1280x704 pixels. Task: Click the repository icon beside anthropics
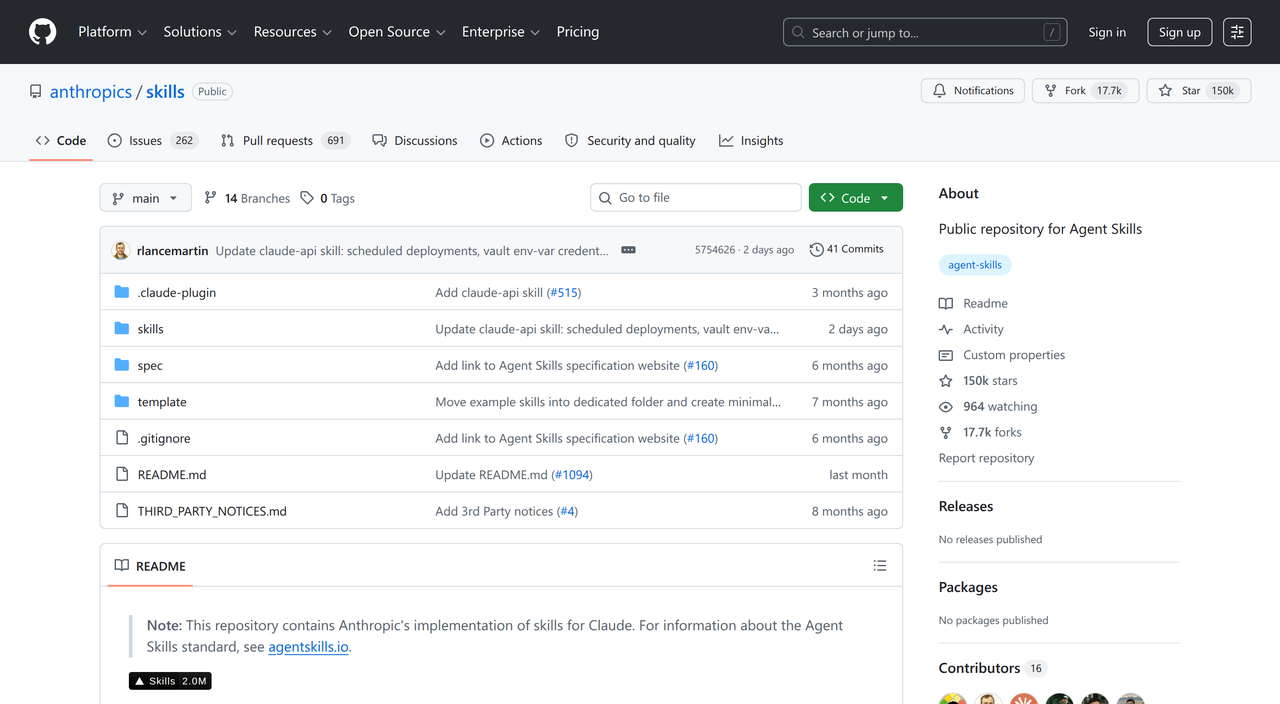(x=36, y=92)
